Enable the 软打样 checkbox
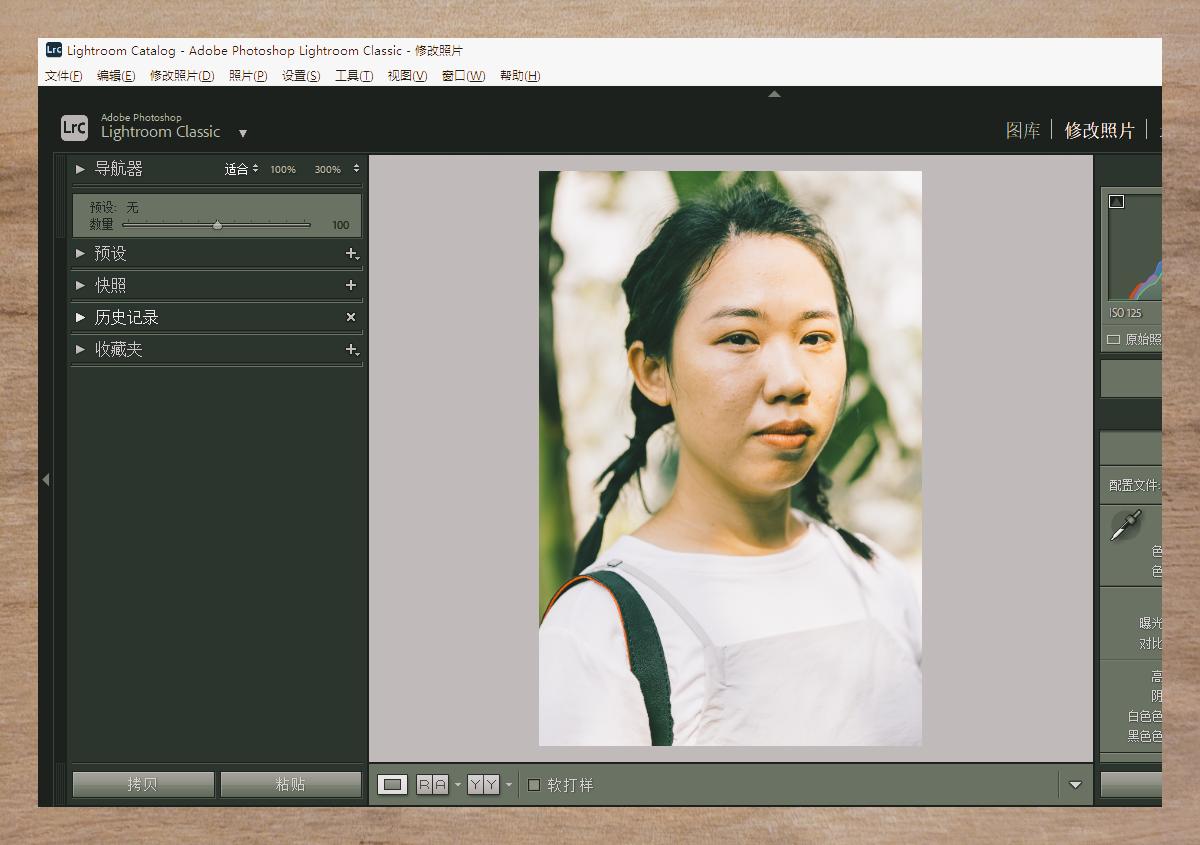Screen dimensions: 1200x845 tap(534, 785)
